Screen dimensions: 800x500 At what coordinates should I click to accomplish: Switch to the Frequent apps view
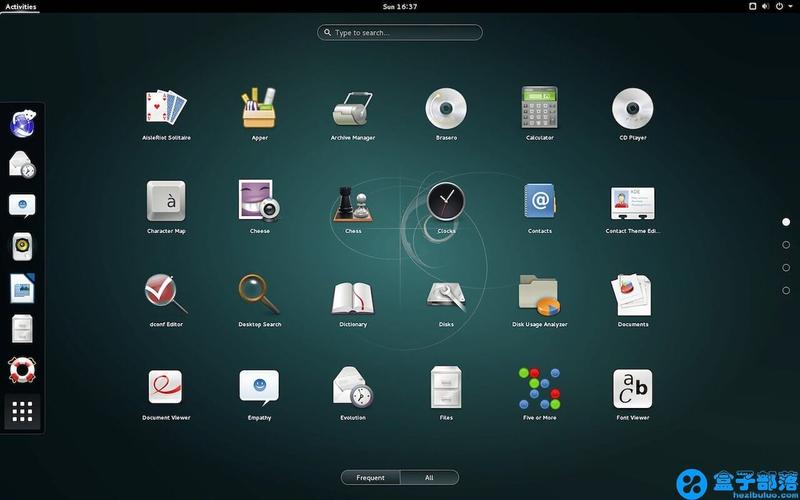(370, 478)
